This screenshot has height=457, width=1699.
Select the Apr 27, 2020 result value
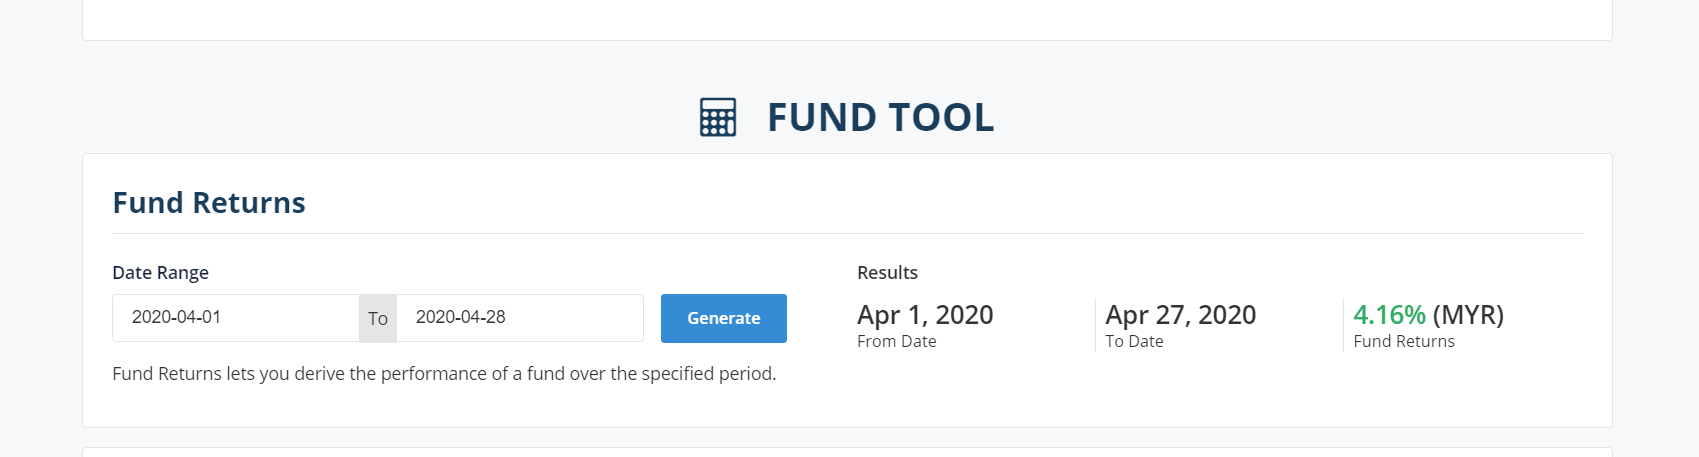coord(1180,315)
